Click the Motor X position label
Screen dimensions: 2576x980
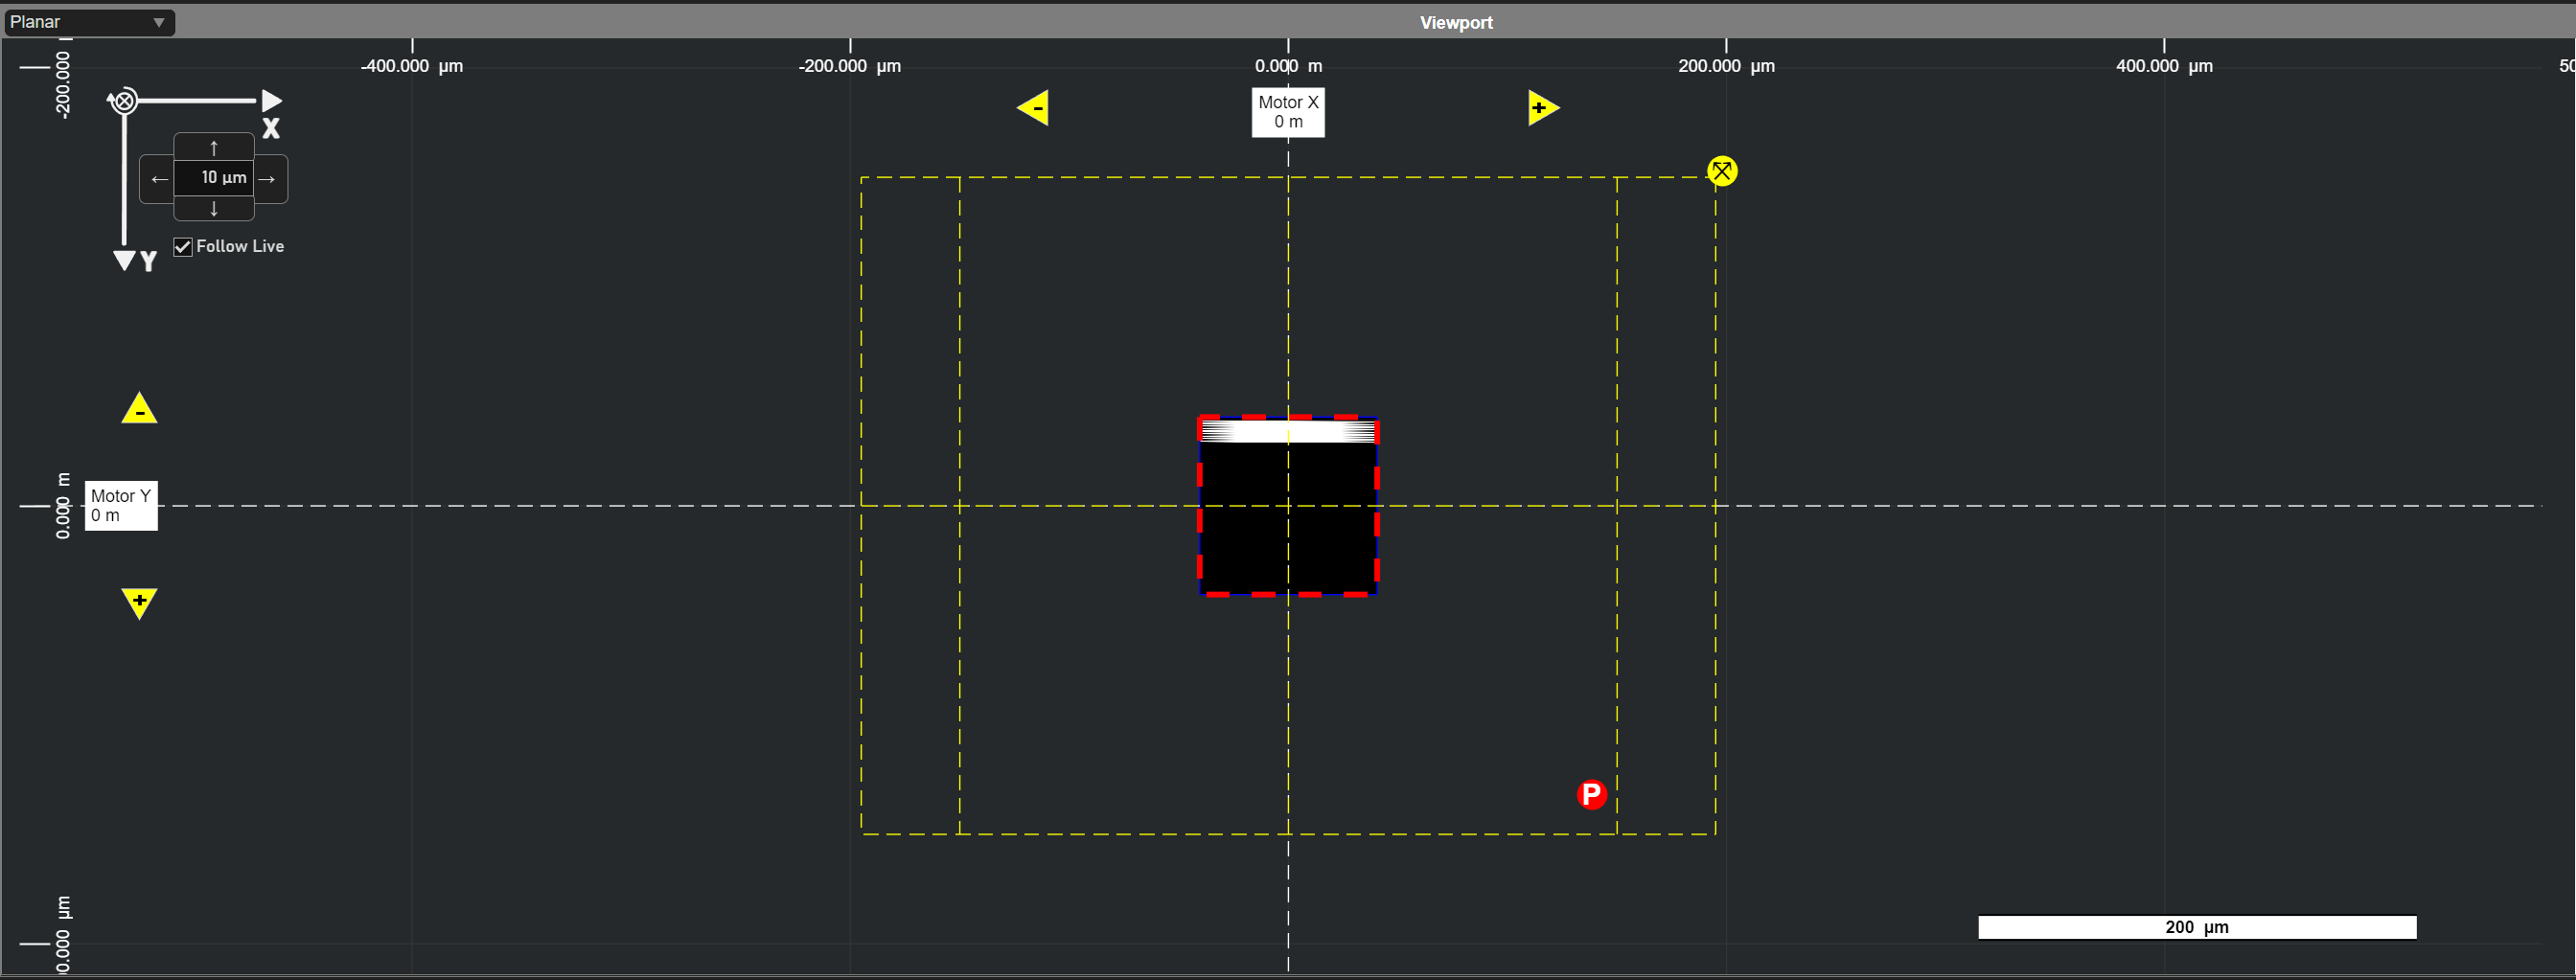click(1288, 112)
